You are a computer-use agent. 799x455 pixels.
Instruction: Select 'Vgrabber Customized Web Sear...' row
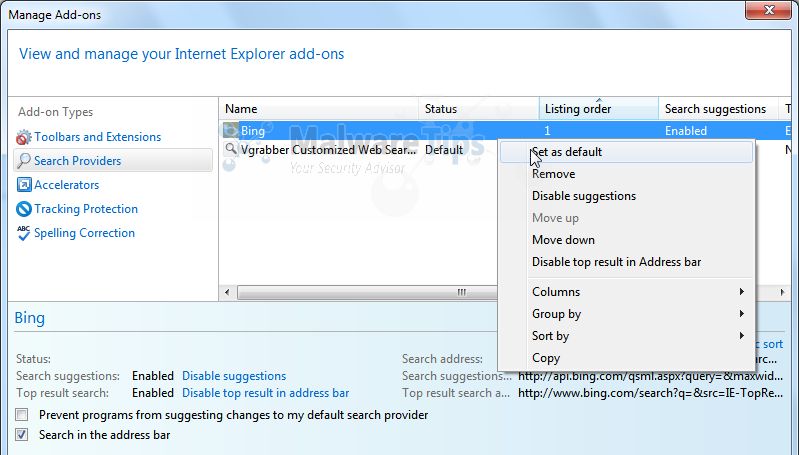click(x=328, y=150)
